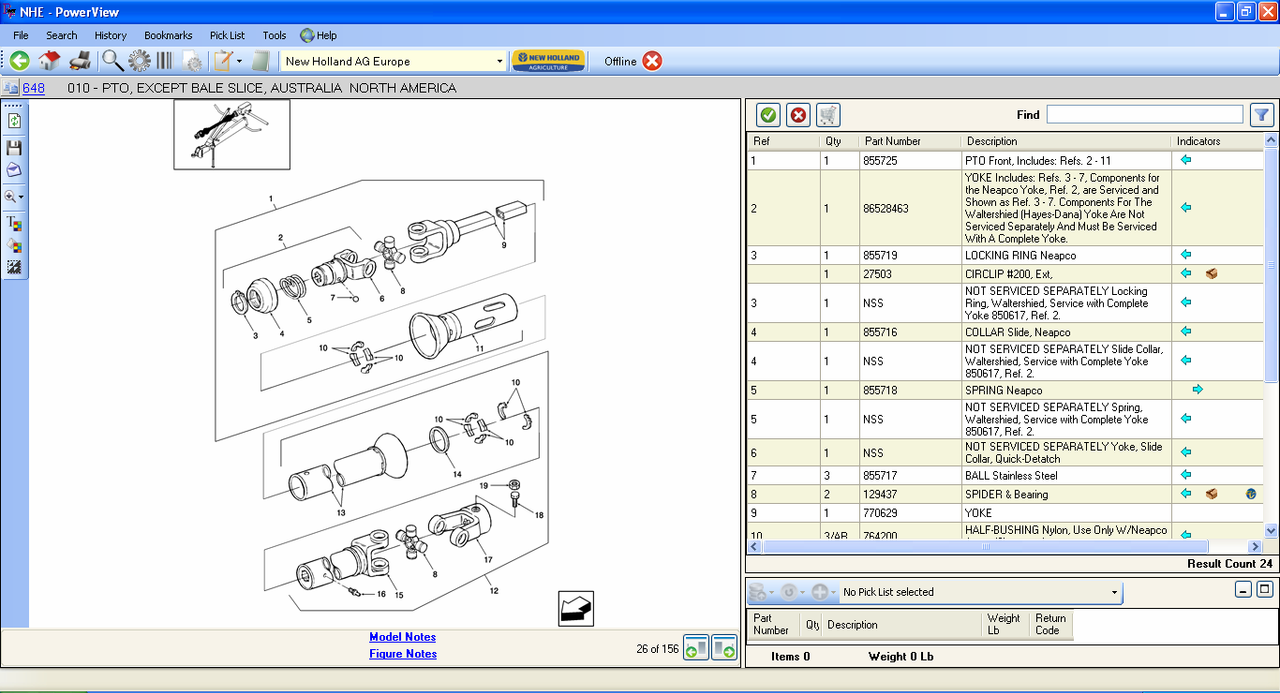Open the File menu
The height and width of the screenshot is (693, 1280).
[x=21, y=35]
